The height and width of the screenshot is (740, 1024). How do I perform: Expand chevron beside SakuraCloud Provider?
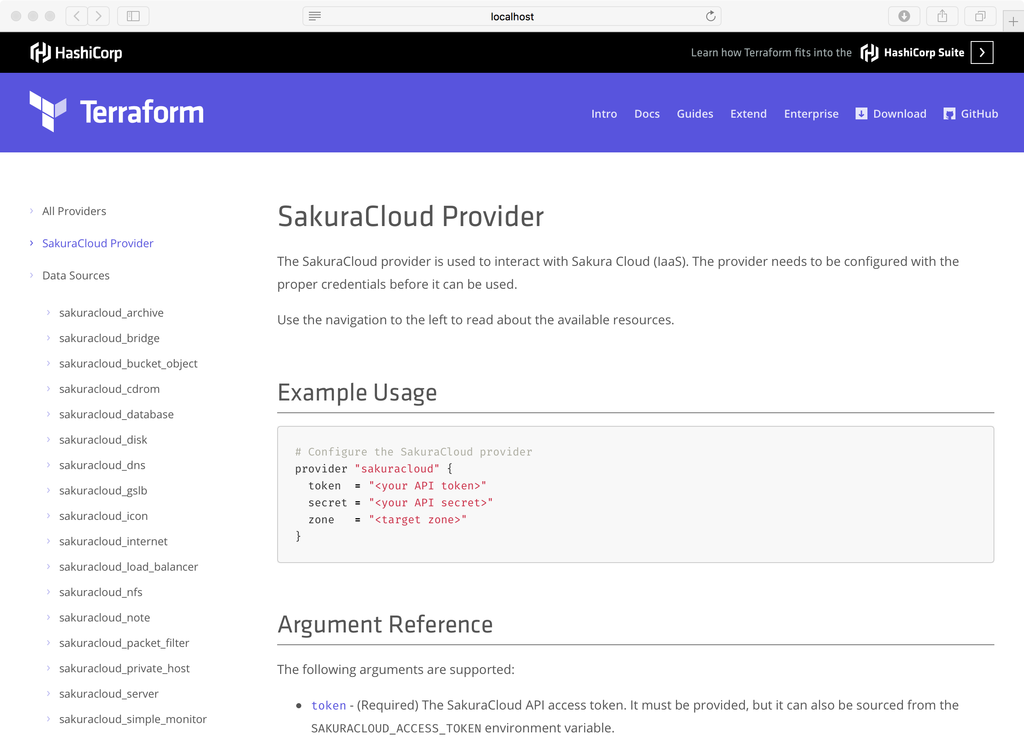(x=31, y=243)
